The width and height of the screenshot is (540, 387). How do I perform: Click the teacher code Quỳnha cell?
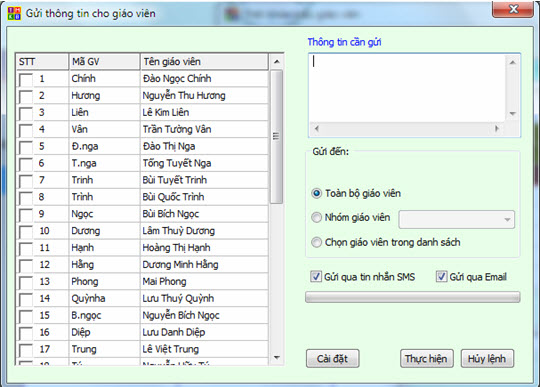coord(105,299)
